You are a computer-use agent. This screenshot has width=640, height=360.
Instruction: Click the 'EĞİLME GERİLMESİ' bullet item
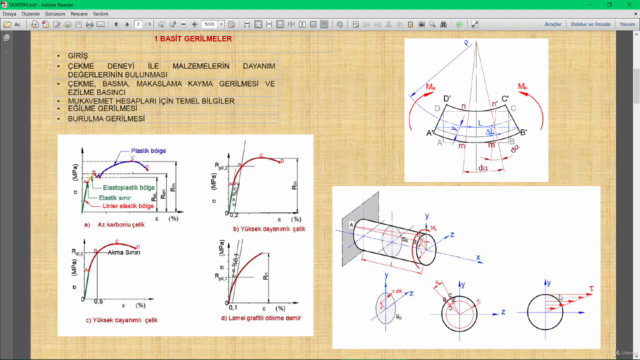102,109
